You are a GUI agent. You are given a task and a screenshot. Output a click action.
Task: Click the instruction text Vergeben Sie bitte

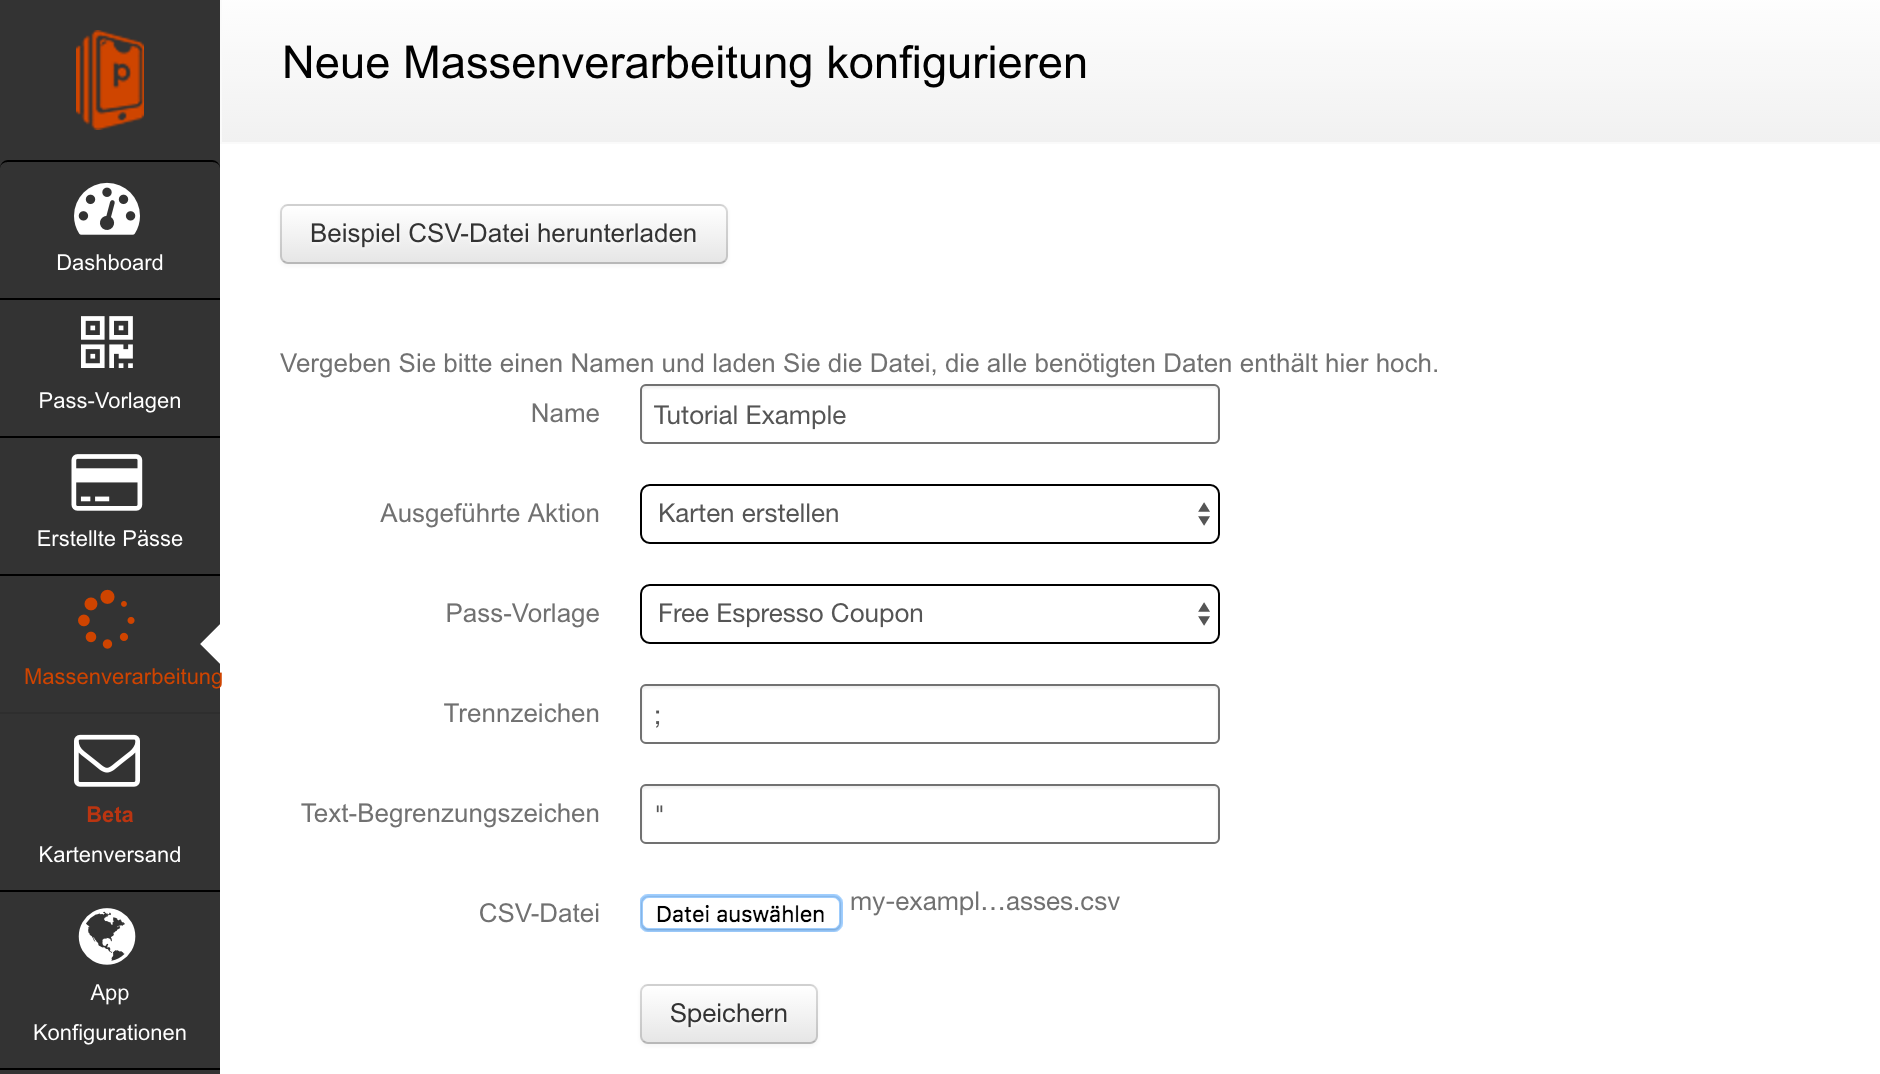[859, 363]
